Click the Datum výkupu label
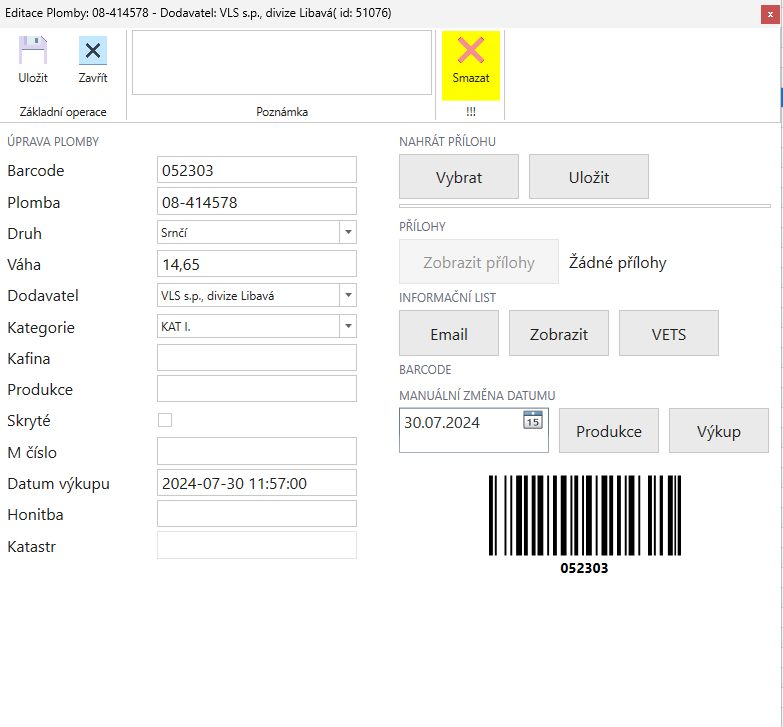 coord(58,484)
